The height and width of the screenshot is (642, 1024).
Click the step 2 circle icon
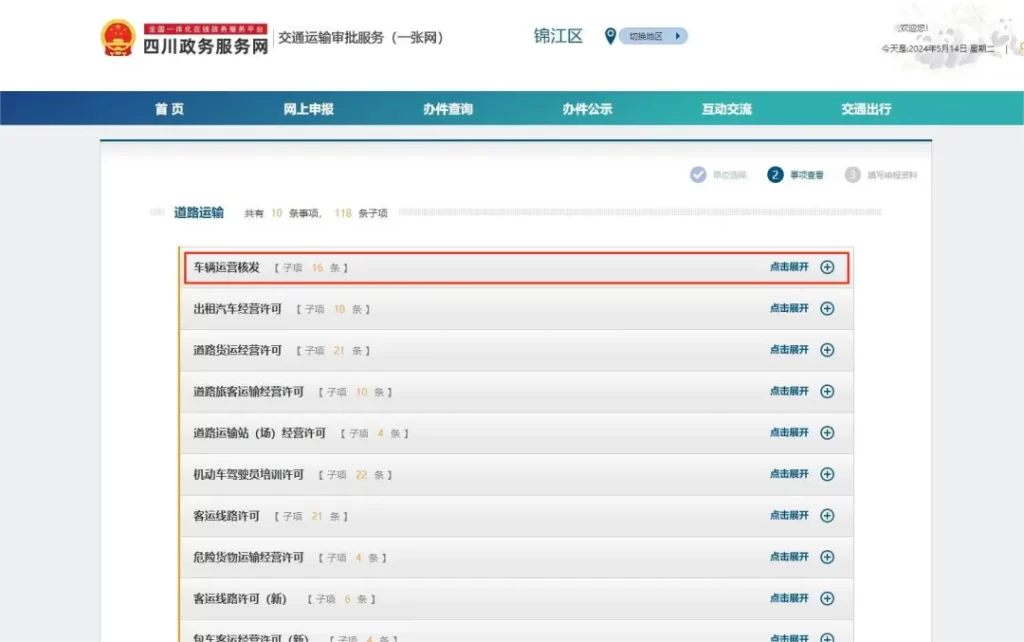point(775,175)
